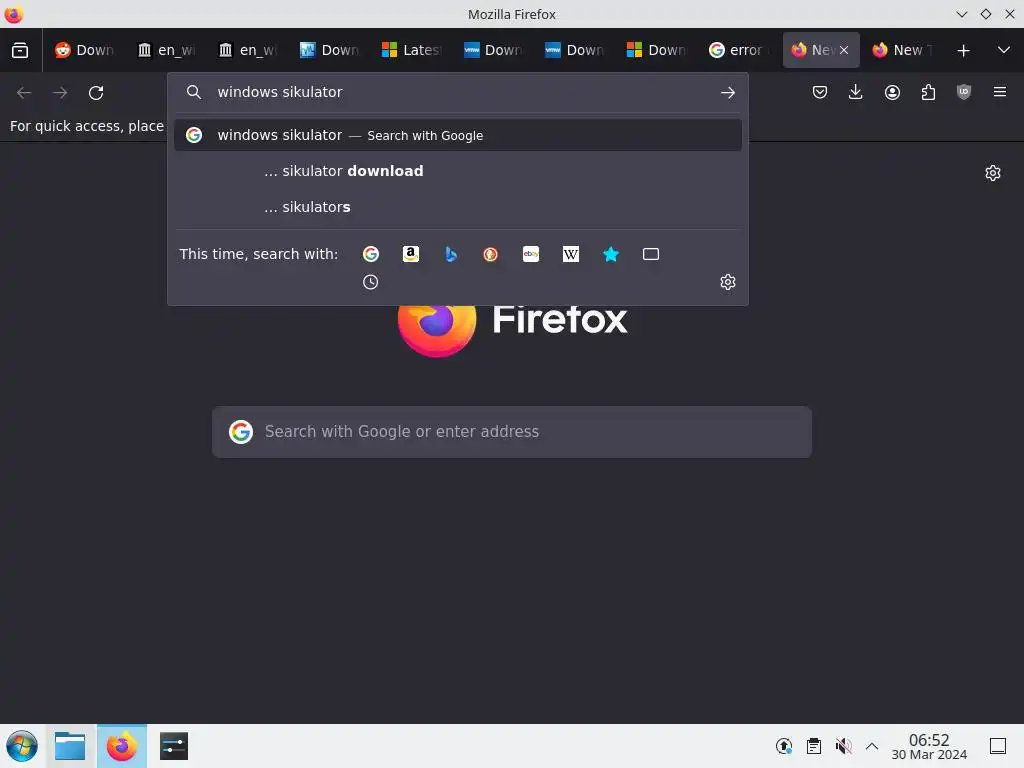Open new tab personalize gear icon

pos(993,173)
